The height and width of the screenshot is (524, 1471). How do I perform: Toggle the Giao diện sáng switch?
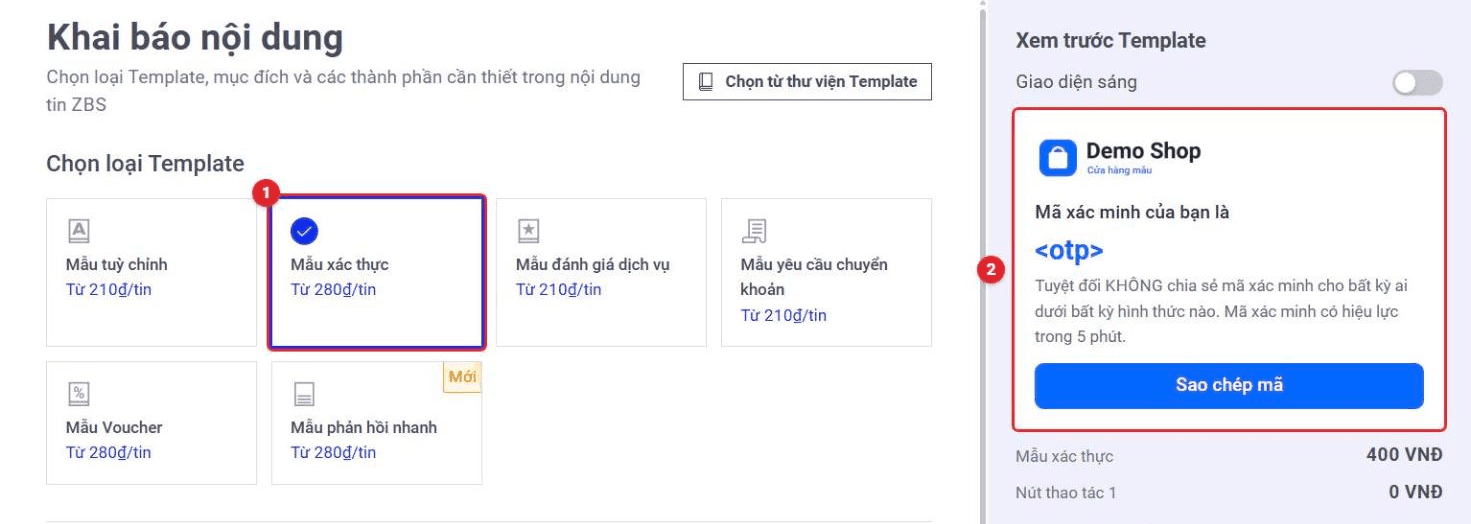coord(1417,83)
